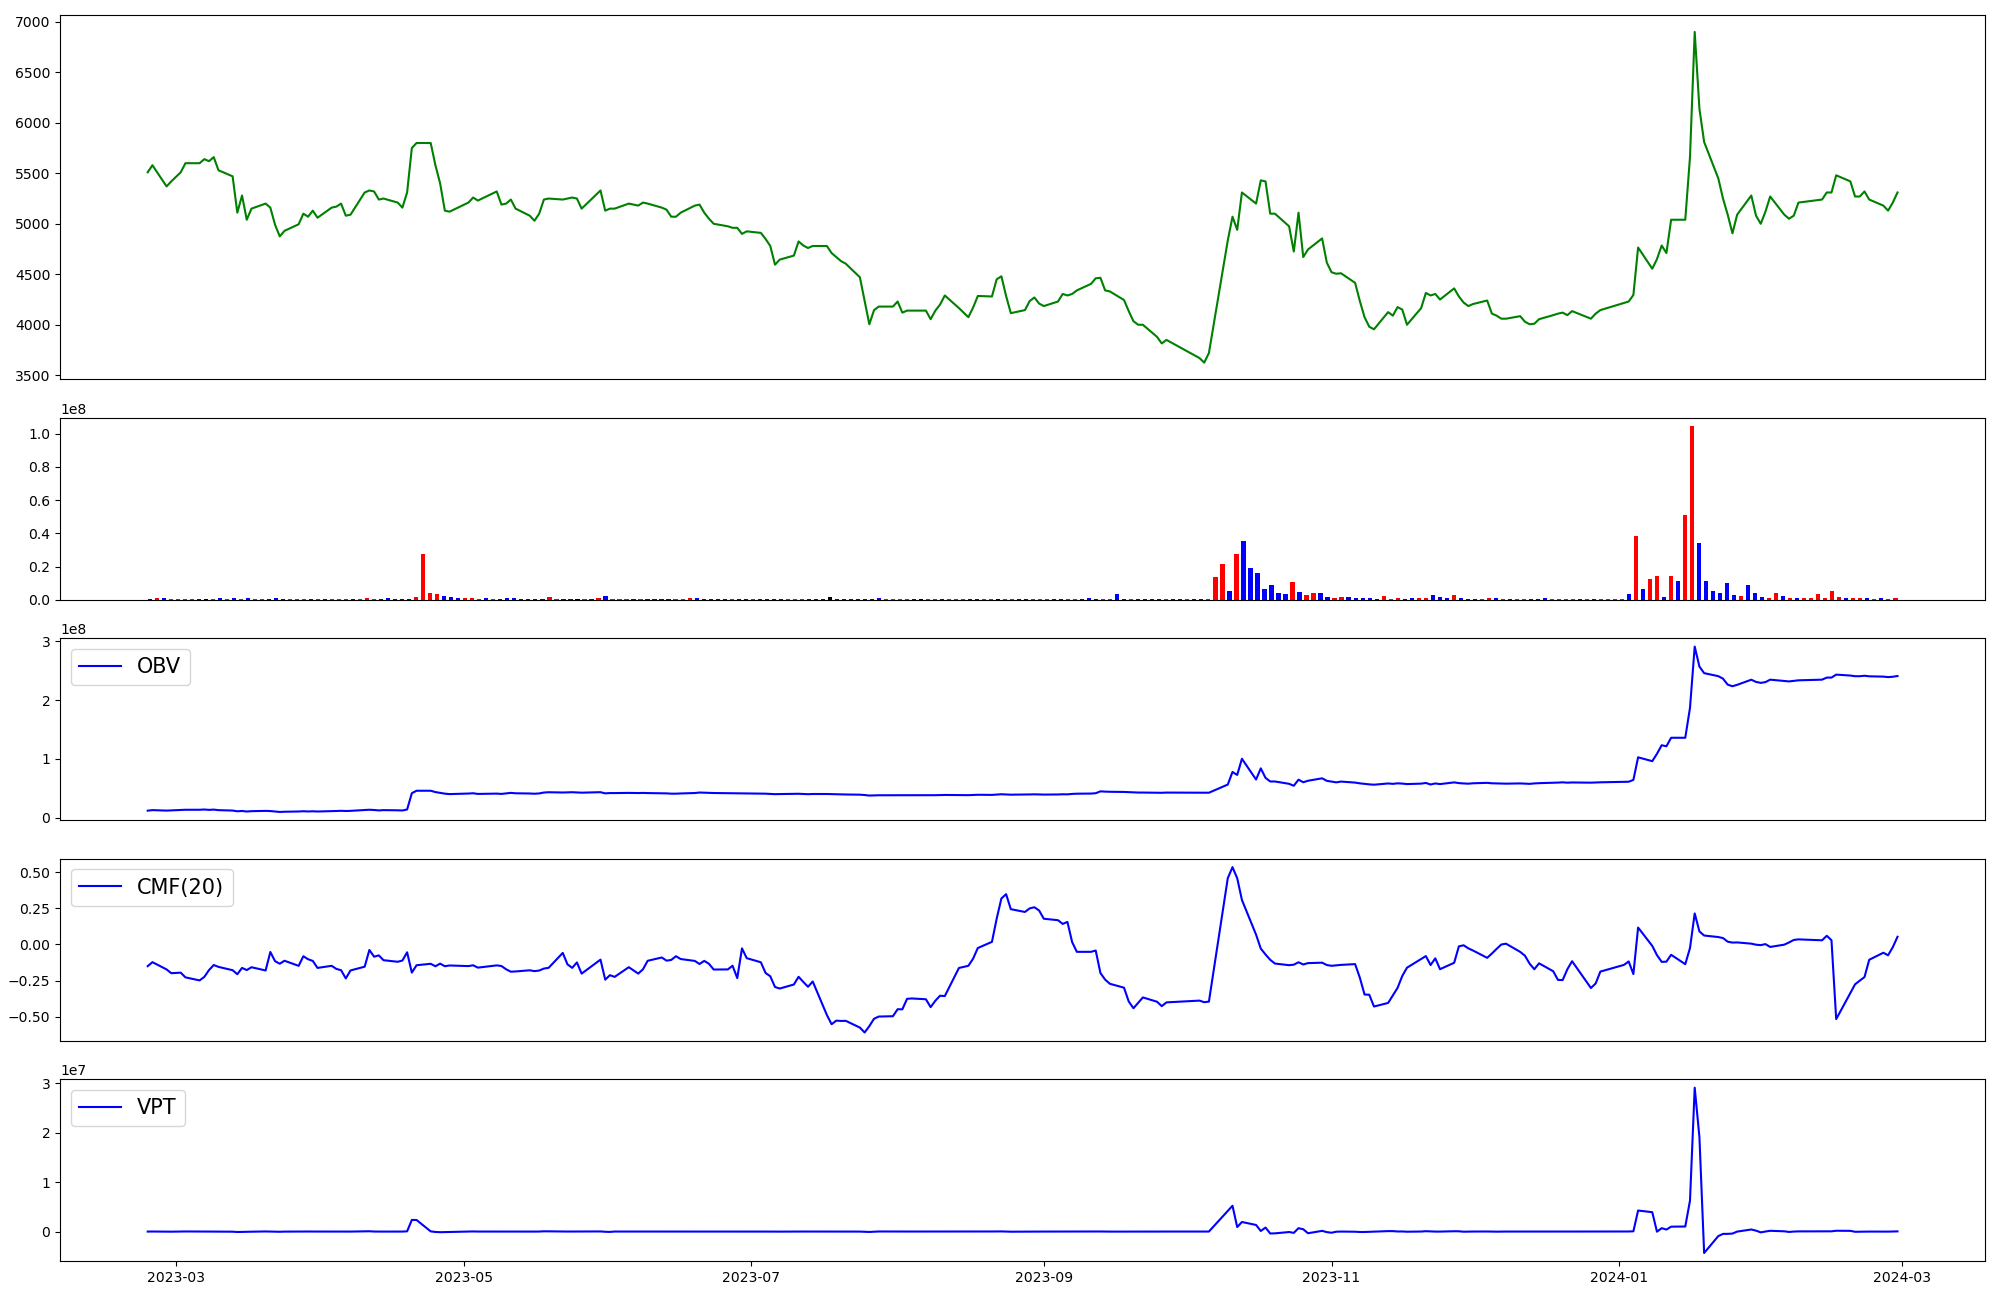The width and height of the screenshot is (2000, 1300).
Task: Click the 2024-03 x-axis date label
Action: coord(1902,1276)
